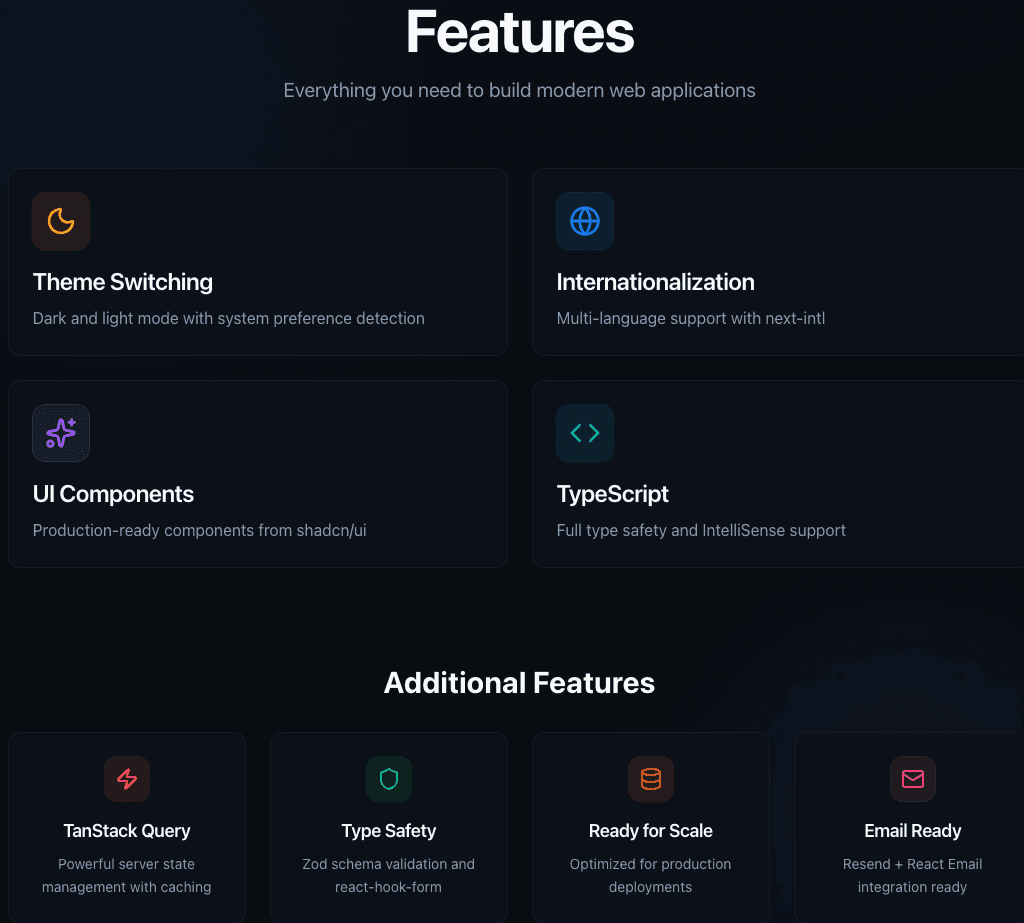Image resolution: width=1024 pixels, height=923 pixels.
Task: Open the Internationalization heading
Action: click(x=655, y=282)
